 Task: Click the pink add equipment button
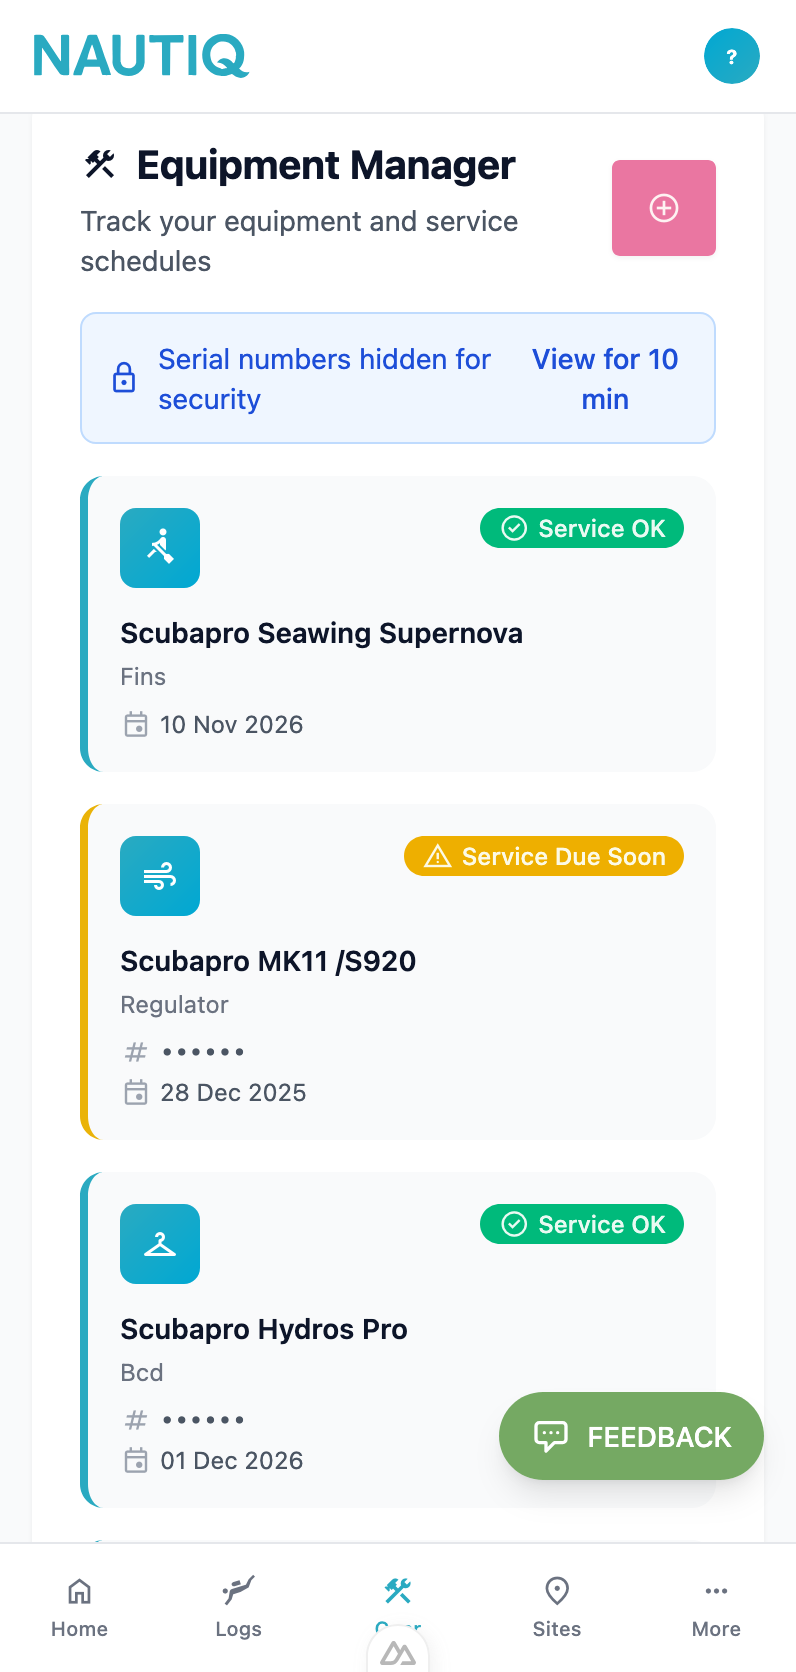663,208
